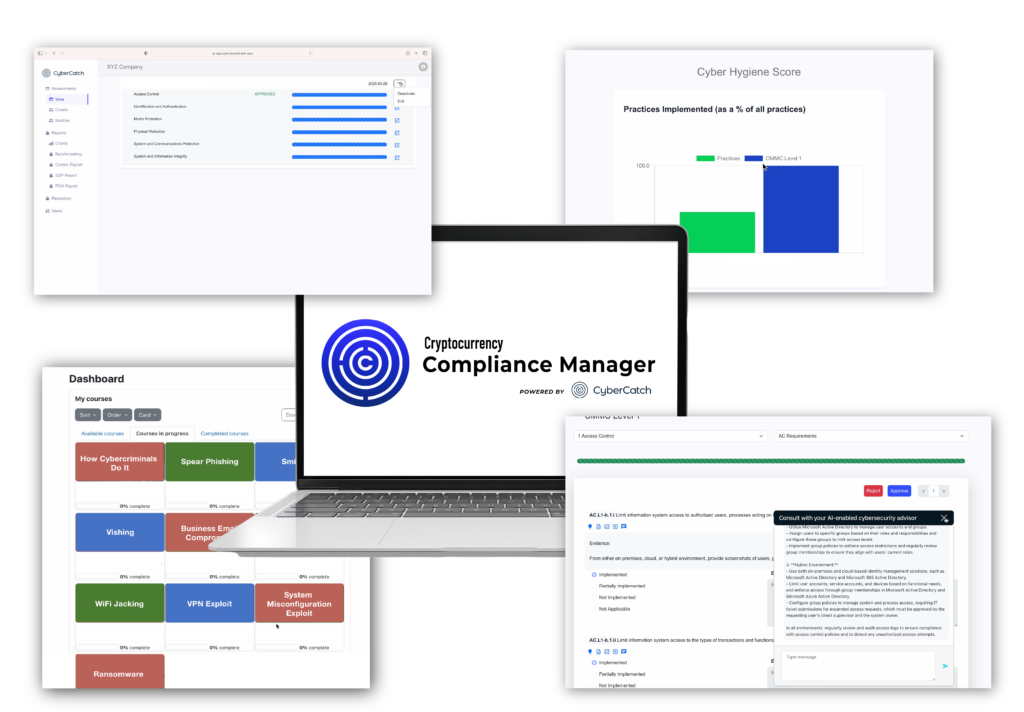Open the 1 Access Control dropdown
1024x712 pixels.
(670, 436)
